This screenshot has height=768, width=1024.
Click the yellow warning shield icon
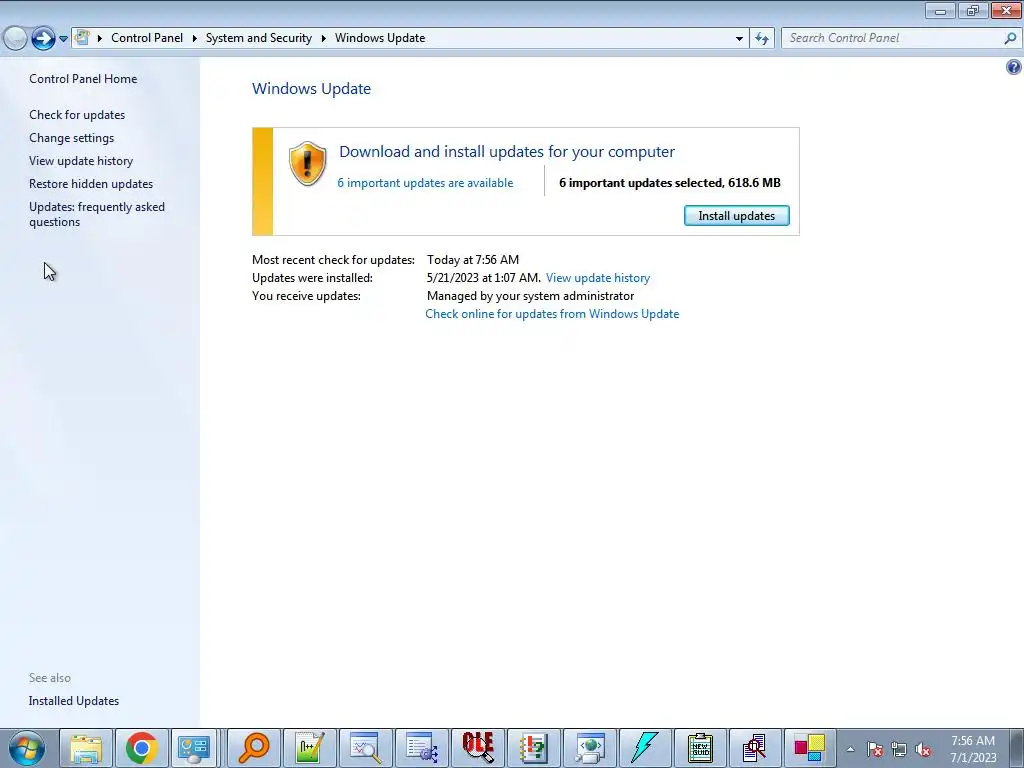(308, 163)
